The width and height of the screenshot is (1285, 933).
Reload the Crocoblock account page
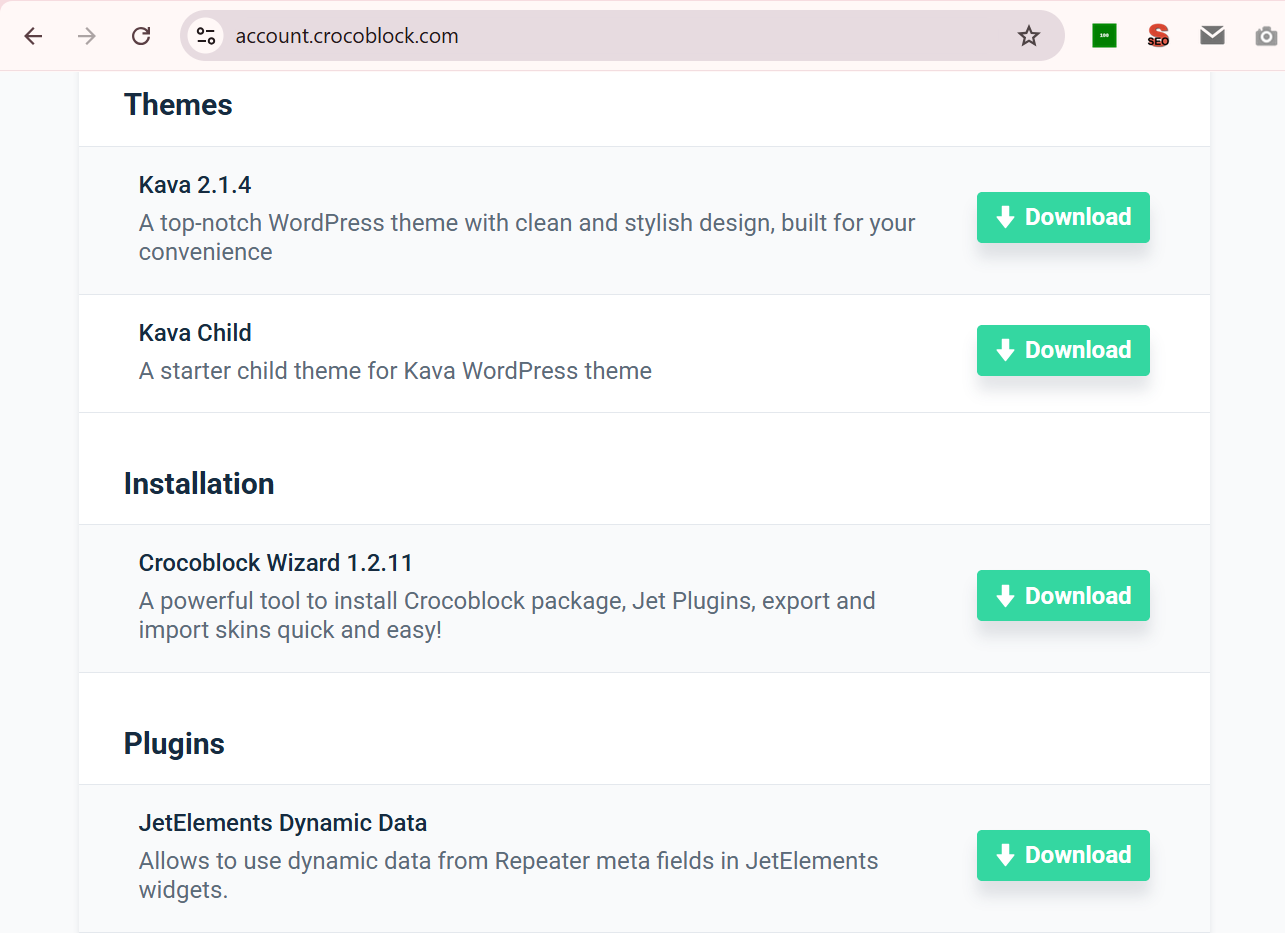141,36
